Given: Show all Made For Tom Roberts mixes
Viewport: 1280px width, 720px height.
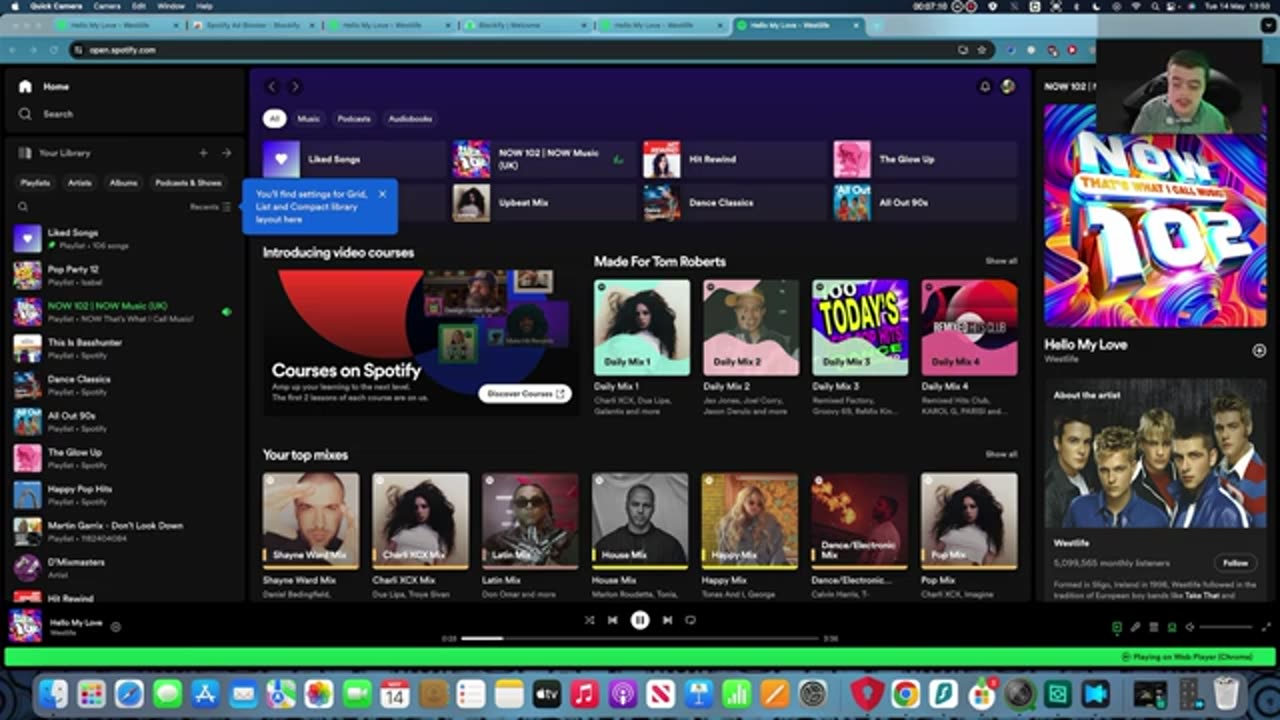Looking at the screenshot, I should point(1001,261).
